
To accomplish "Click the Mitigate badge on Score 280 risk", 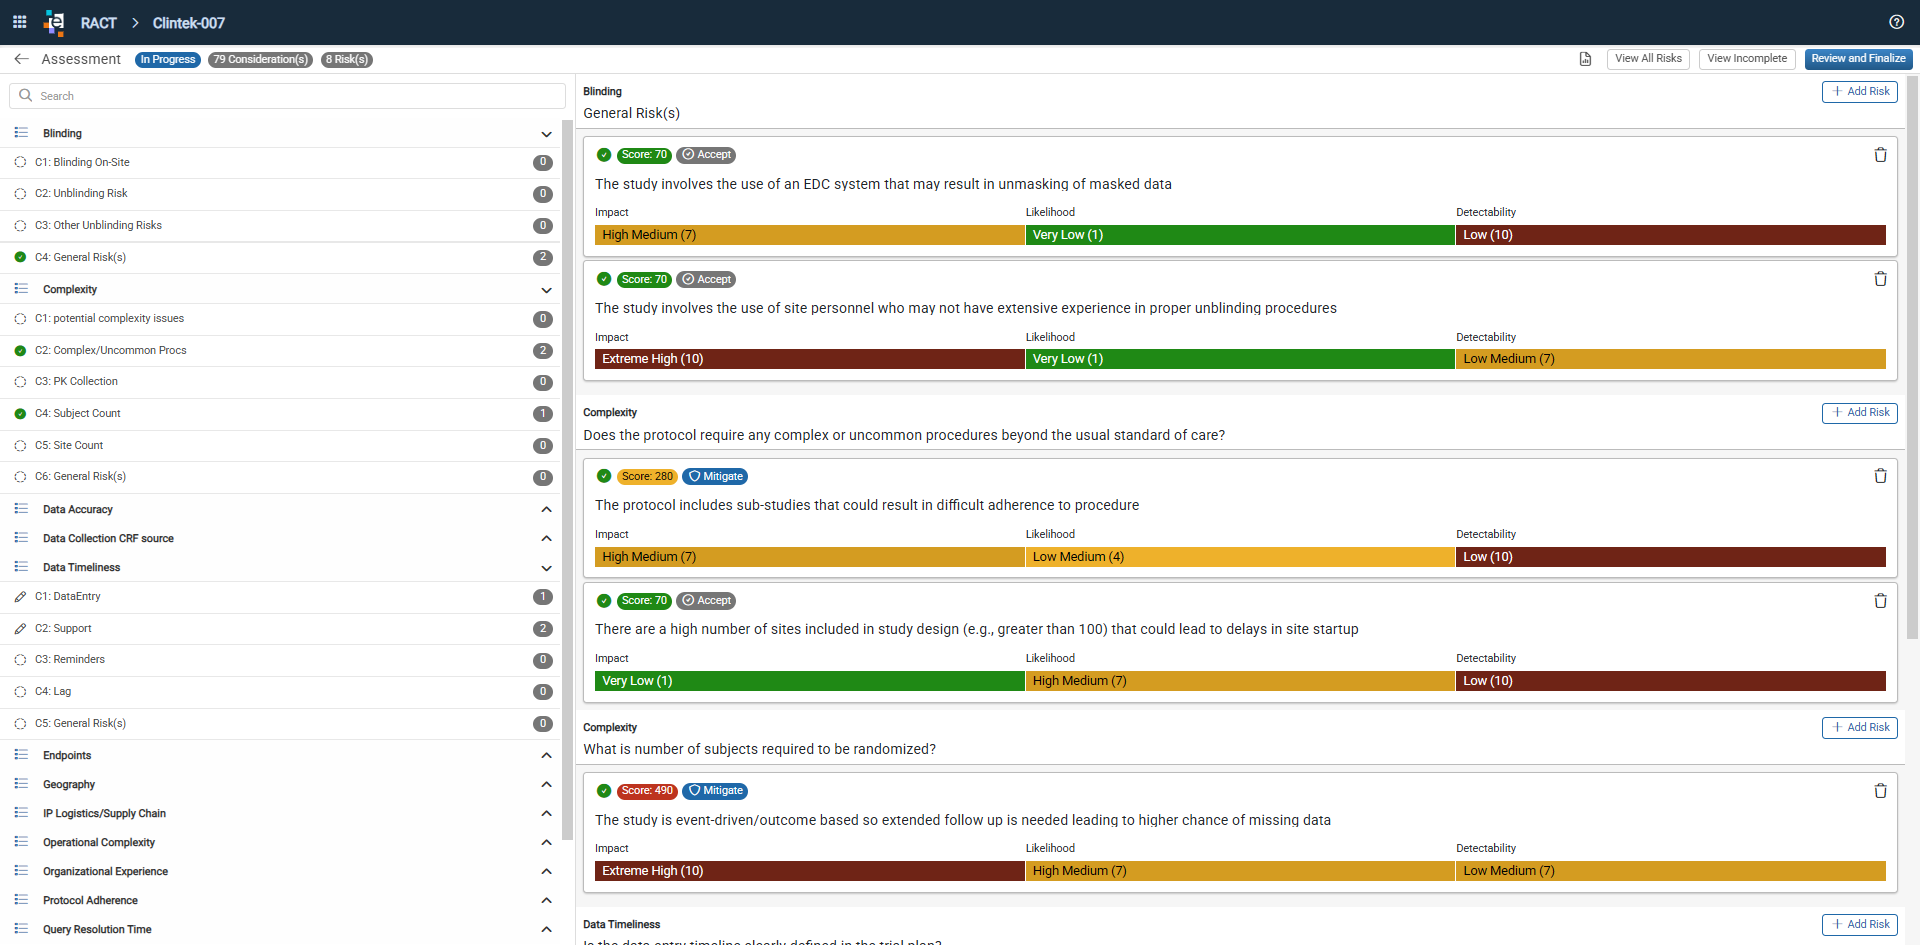I will 715,477.
